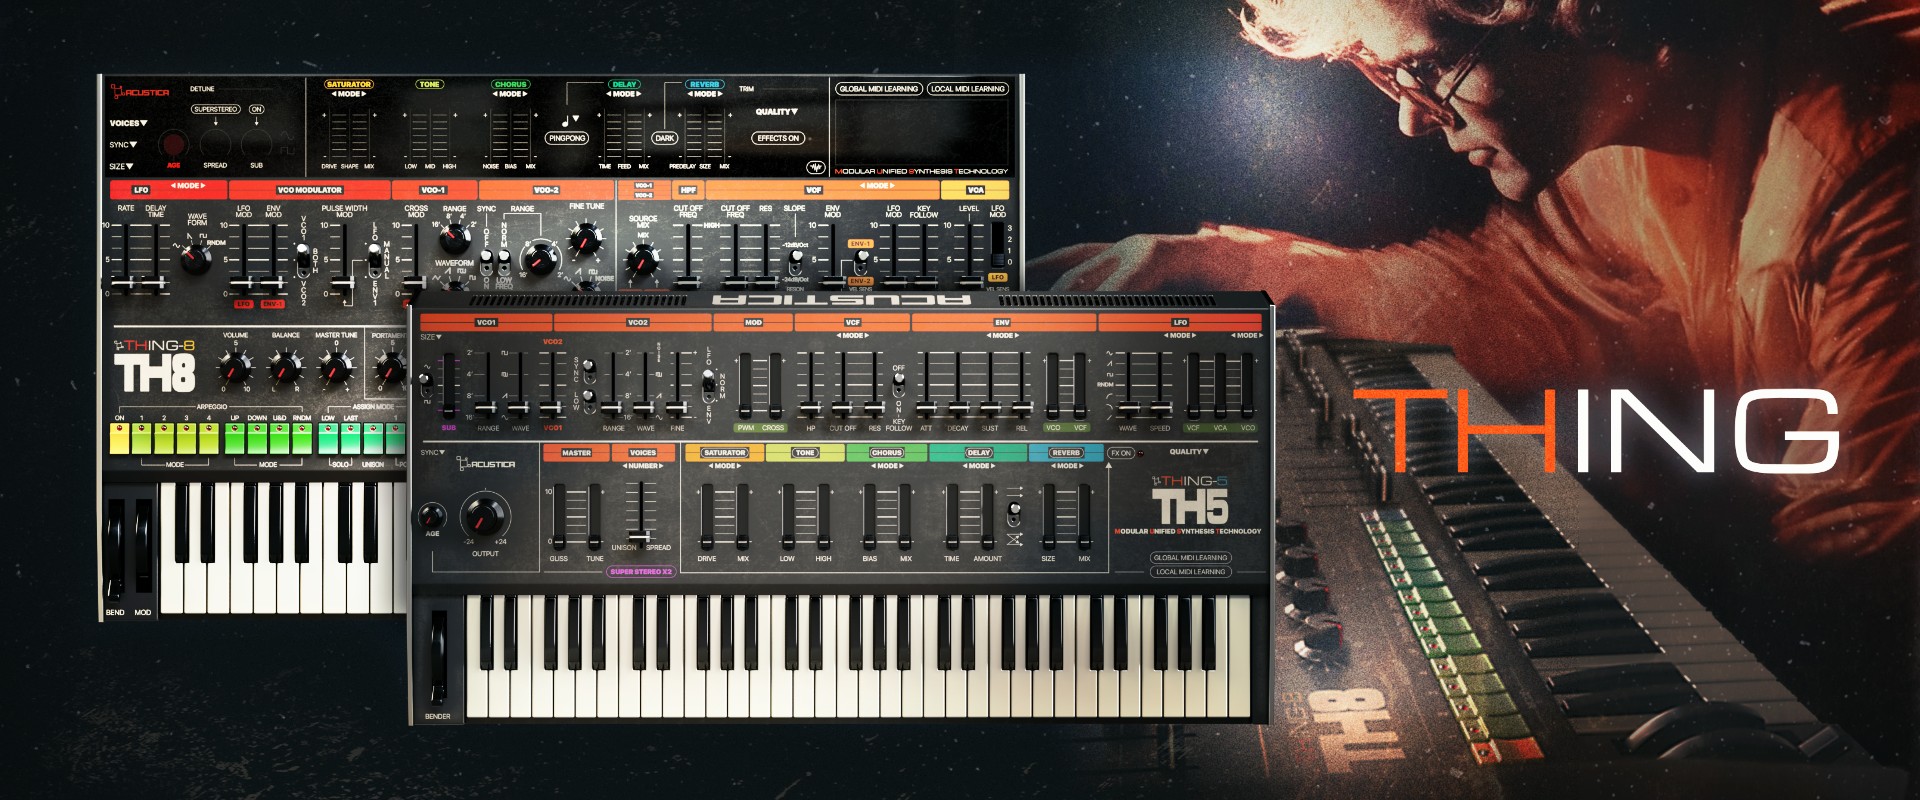Toggle the VCO-2 SYNC OFF/ON switch on TH8
The width and height of the screenshot is (1920, 800).
tap(486, 262)
